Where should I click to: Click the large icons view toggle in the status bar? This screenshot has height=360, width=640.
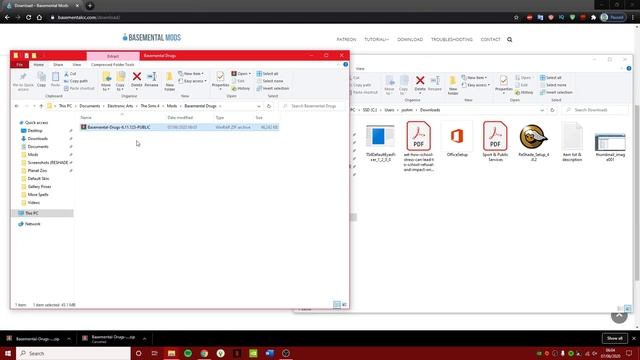(344, 304)
